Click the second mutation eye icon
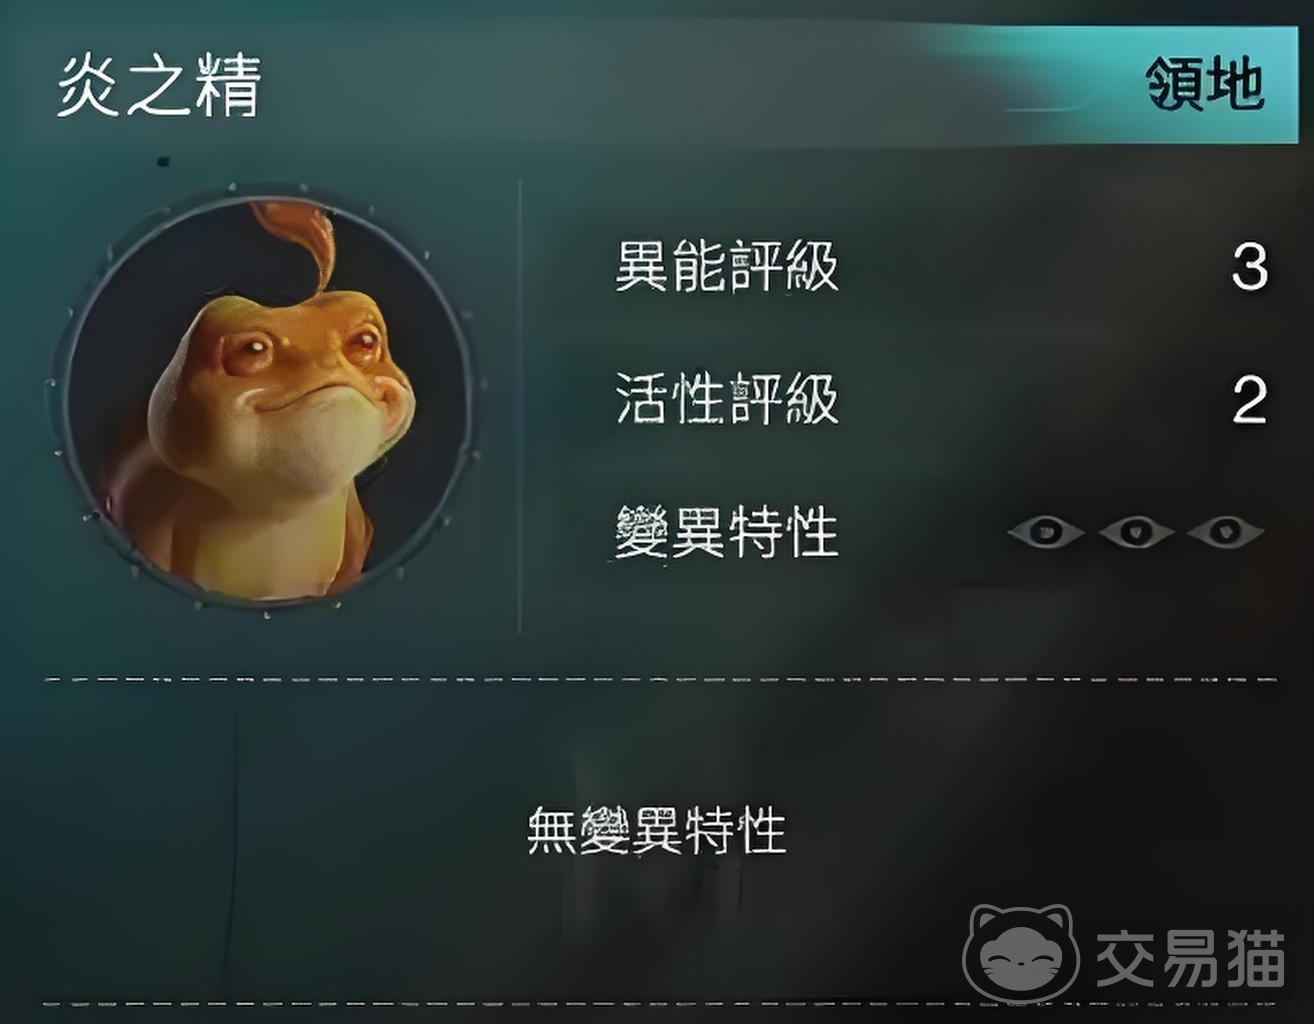The width and height of the screenshot is (1314, 1024). tap(1135, 531)
